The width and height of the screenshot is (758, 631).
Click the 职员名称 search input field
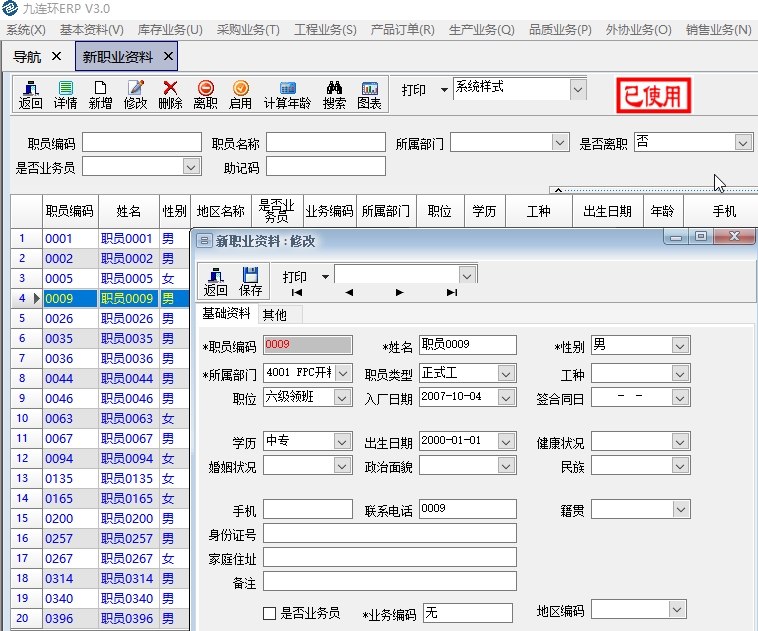click(x=325, y=143)
